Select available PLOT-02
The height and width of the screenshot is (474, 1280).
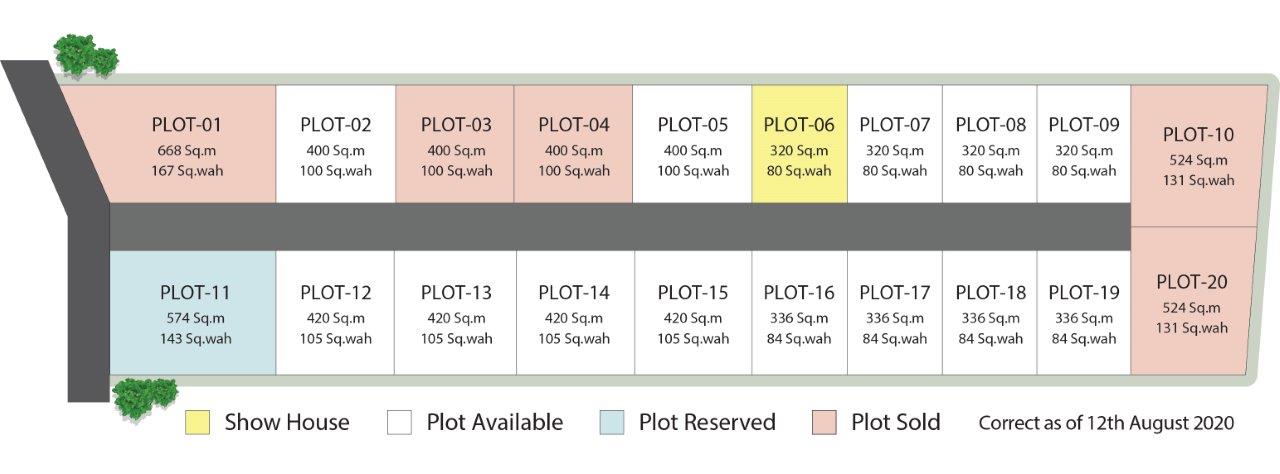(x=335, y=144)
